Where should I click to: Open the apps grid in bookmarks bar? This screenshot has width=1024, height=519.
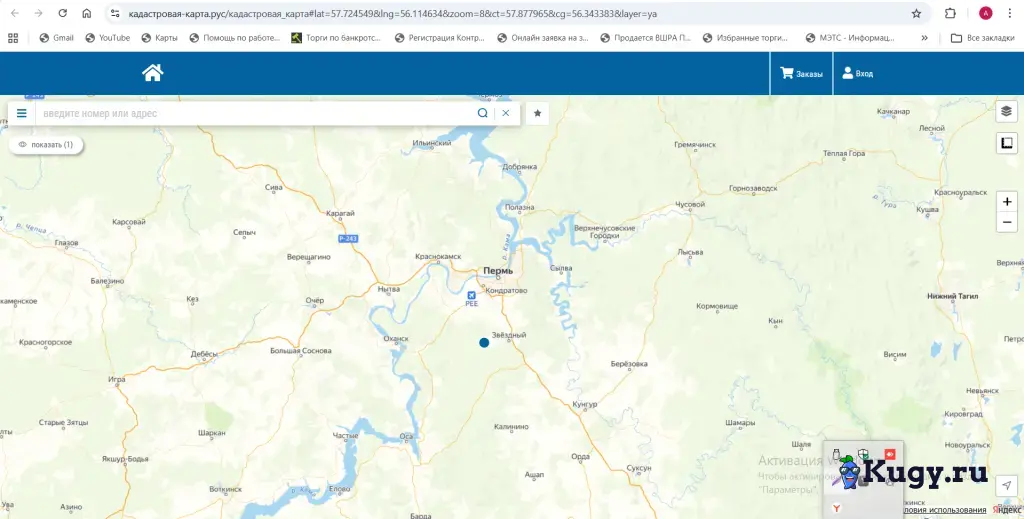pyautogui.click(x=13, y=38)
